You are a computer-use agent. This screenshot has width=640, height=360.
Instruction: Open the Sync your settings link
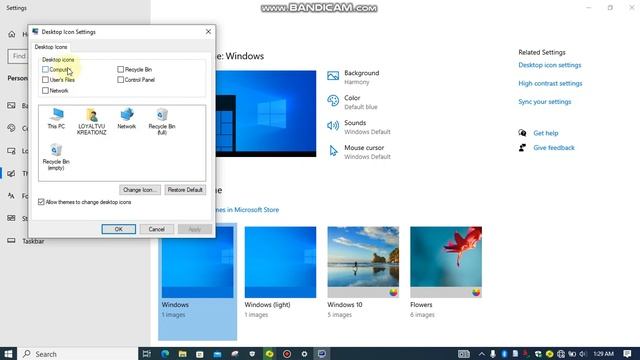click(544, 102)
